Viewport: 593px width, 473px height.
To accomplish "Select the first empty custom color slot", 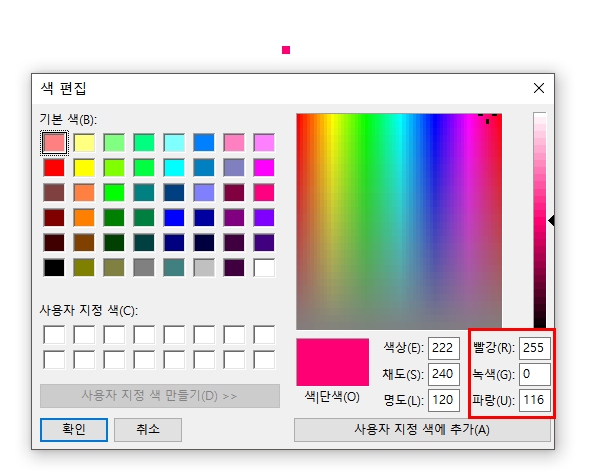I will coord(54,335).
